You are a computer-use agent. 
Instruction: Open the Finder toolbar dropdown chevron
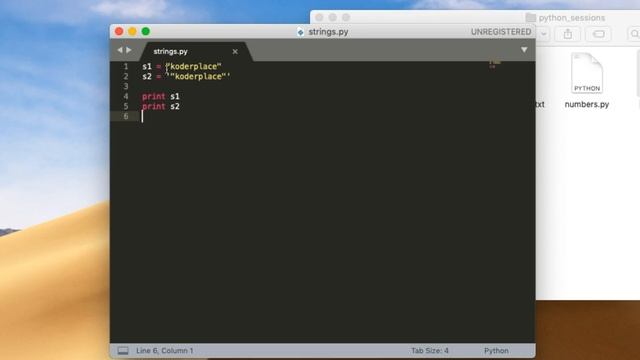click(x=543, y=34)
